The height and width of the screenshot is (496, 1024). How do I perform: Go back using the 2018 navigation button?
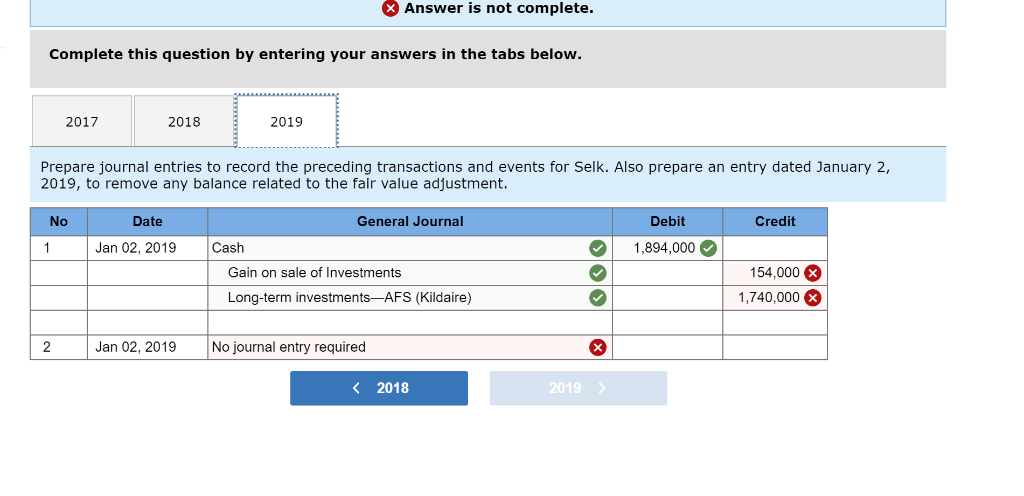379,388
